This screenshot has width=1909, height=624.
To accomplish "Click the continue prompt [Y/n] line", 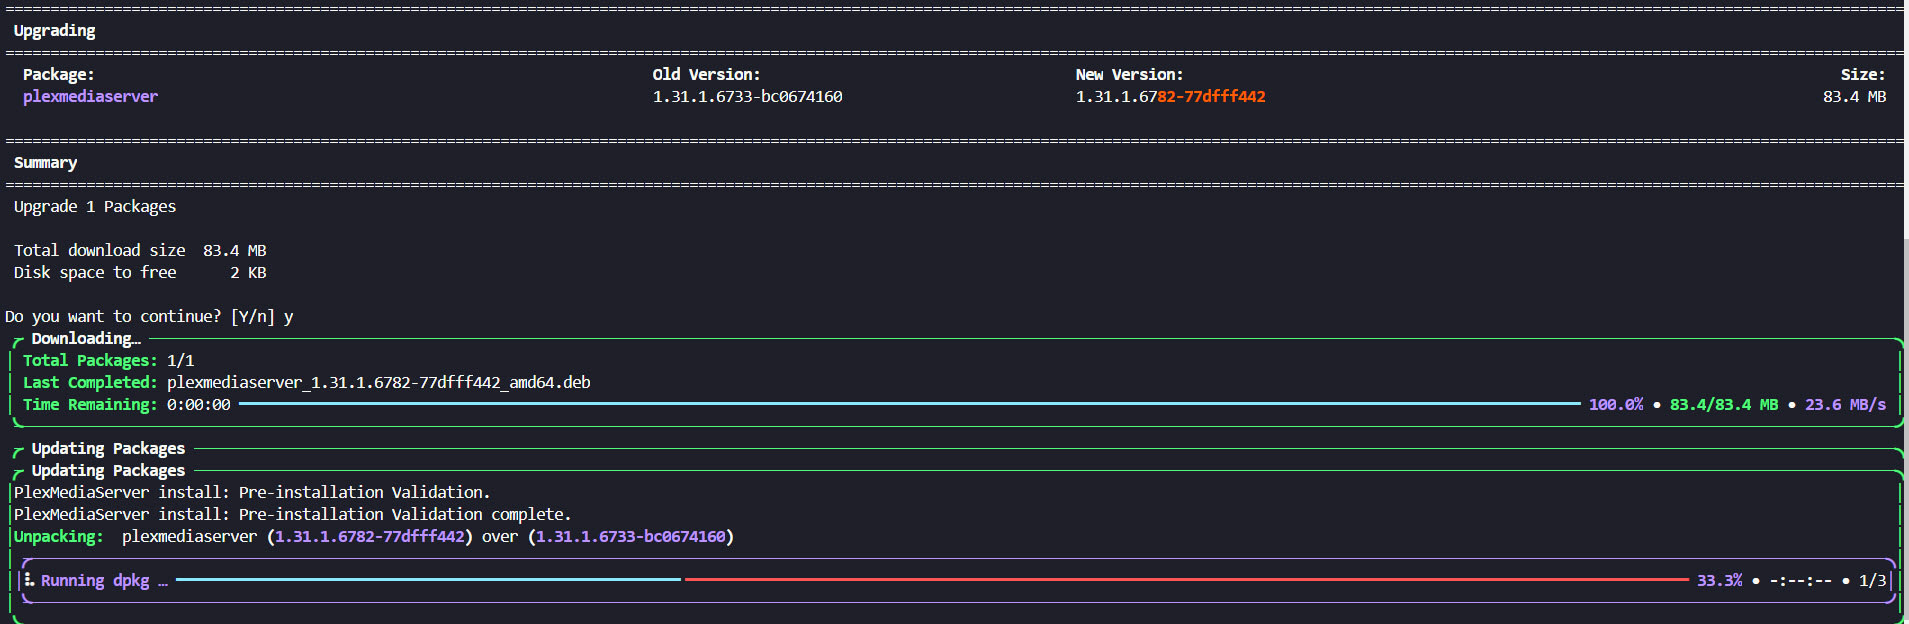I will click(149, 317).
